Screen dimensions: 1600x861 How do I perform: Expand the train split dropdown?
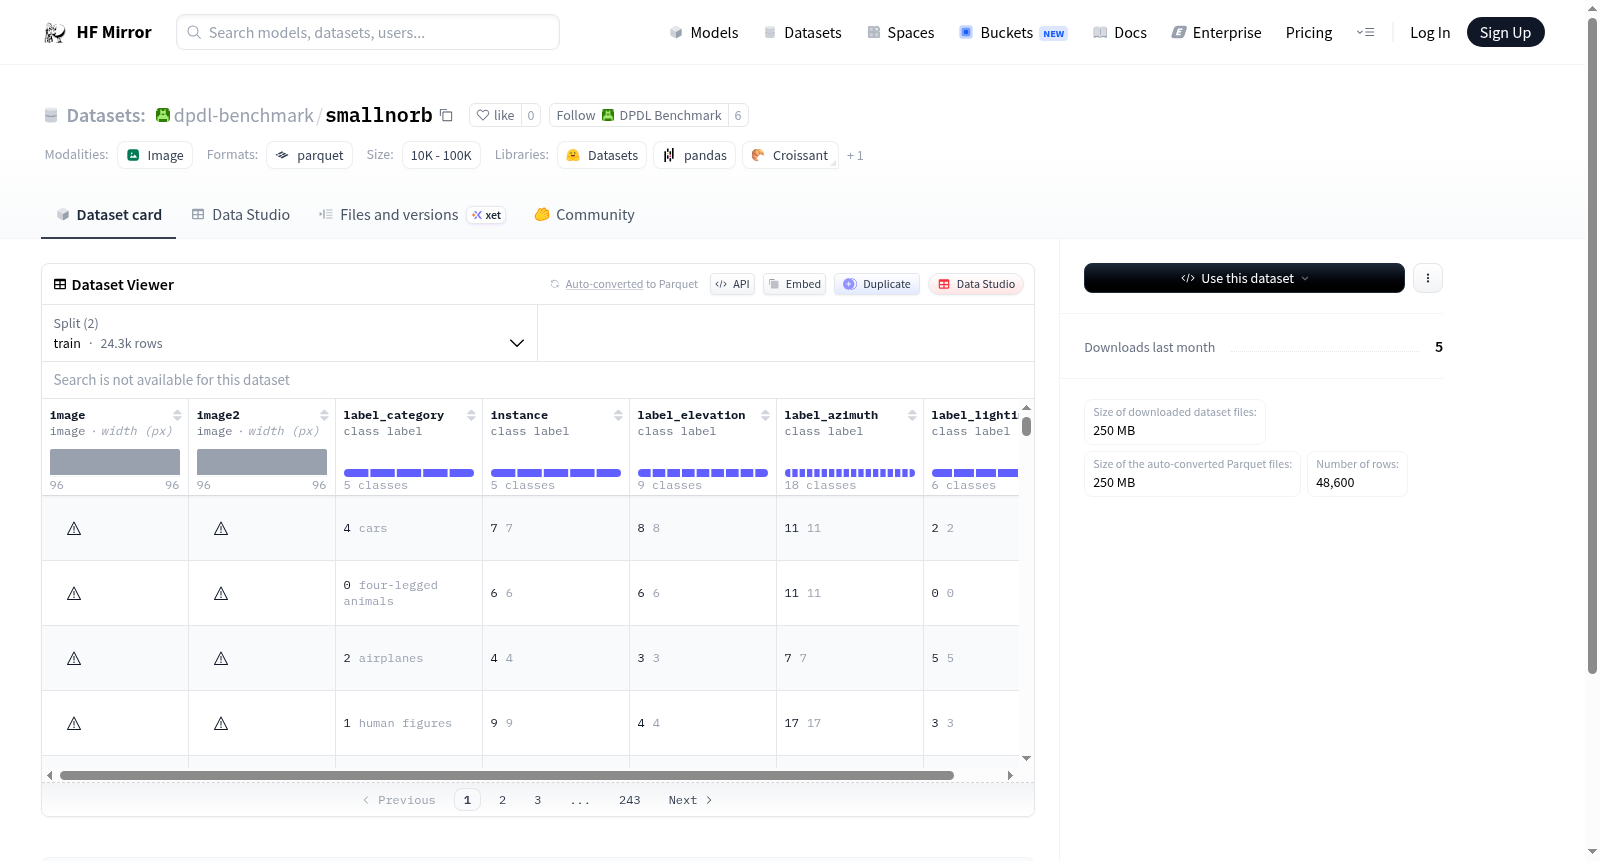point(290,333)
